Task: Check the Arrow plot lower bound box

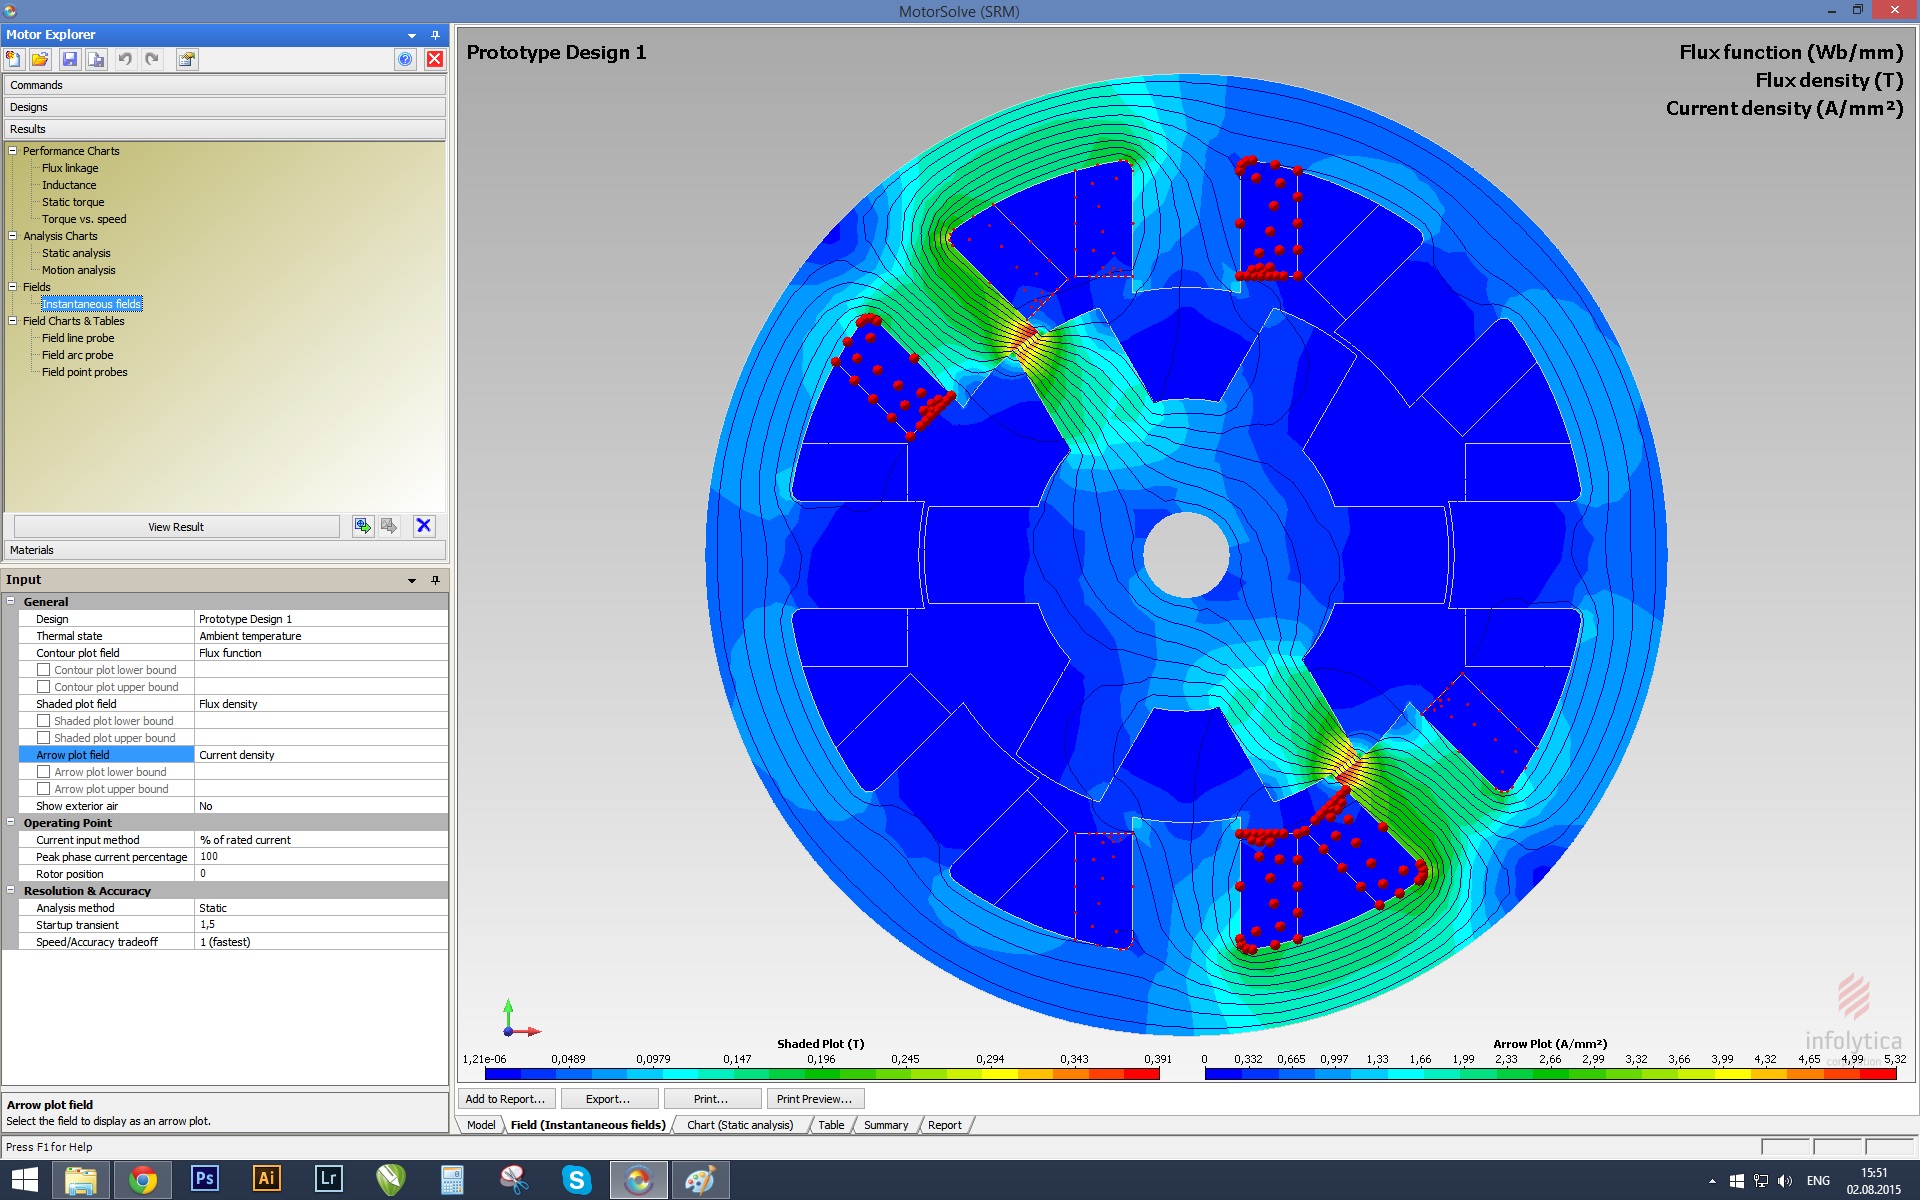Action: tap(44, 772)
